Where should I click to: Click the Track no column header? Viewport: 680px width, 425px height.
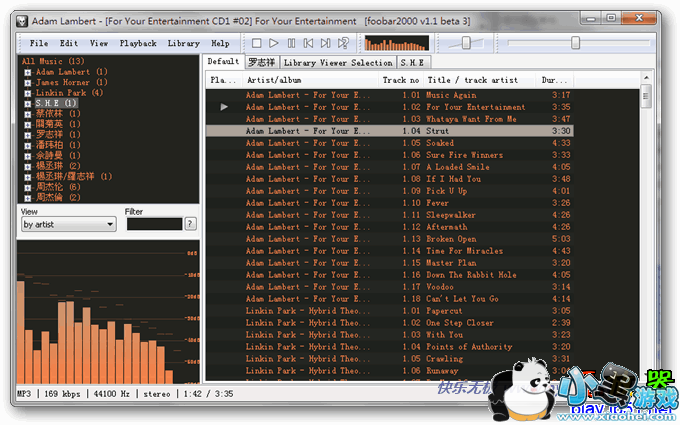tap(401, 80)
